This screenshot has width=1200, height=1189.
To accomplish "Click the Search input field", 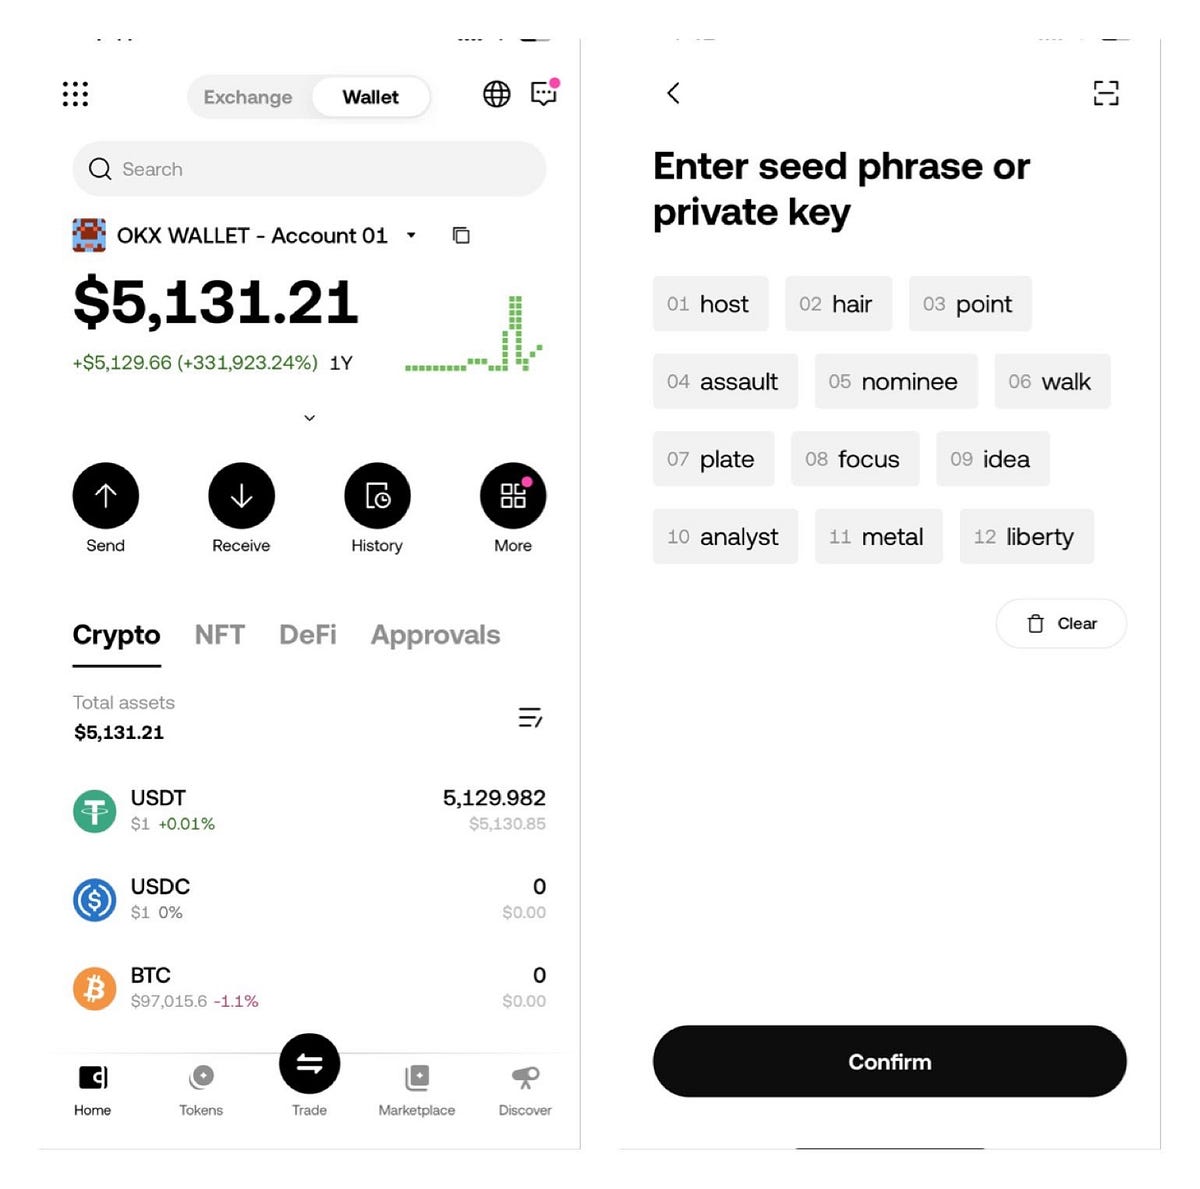I will pyautogui.click(x=308, y=169).
